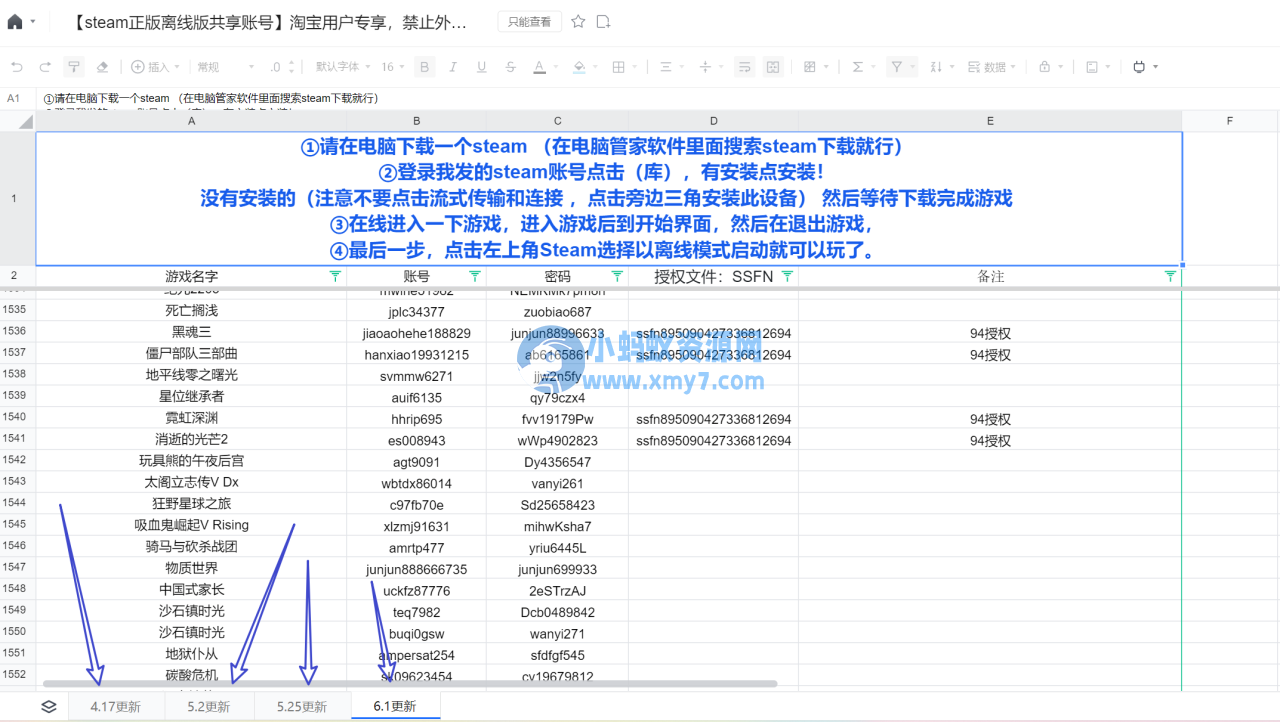Toggle bold formatting
Viewport: 1280px width, 722px height.
(425, 66)
